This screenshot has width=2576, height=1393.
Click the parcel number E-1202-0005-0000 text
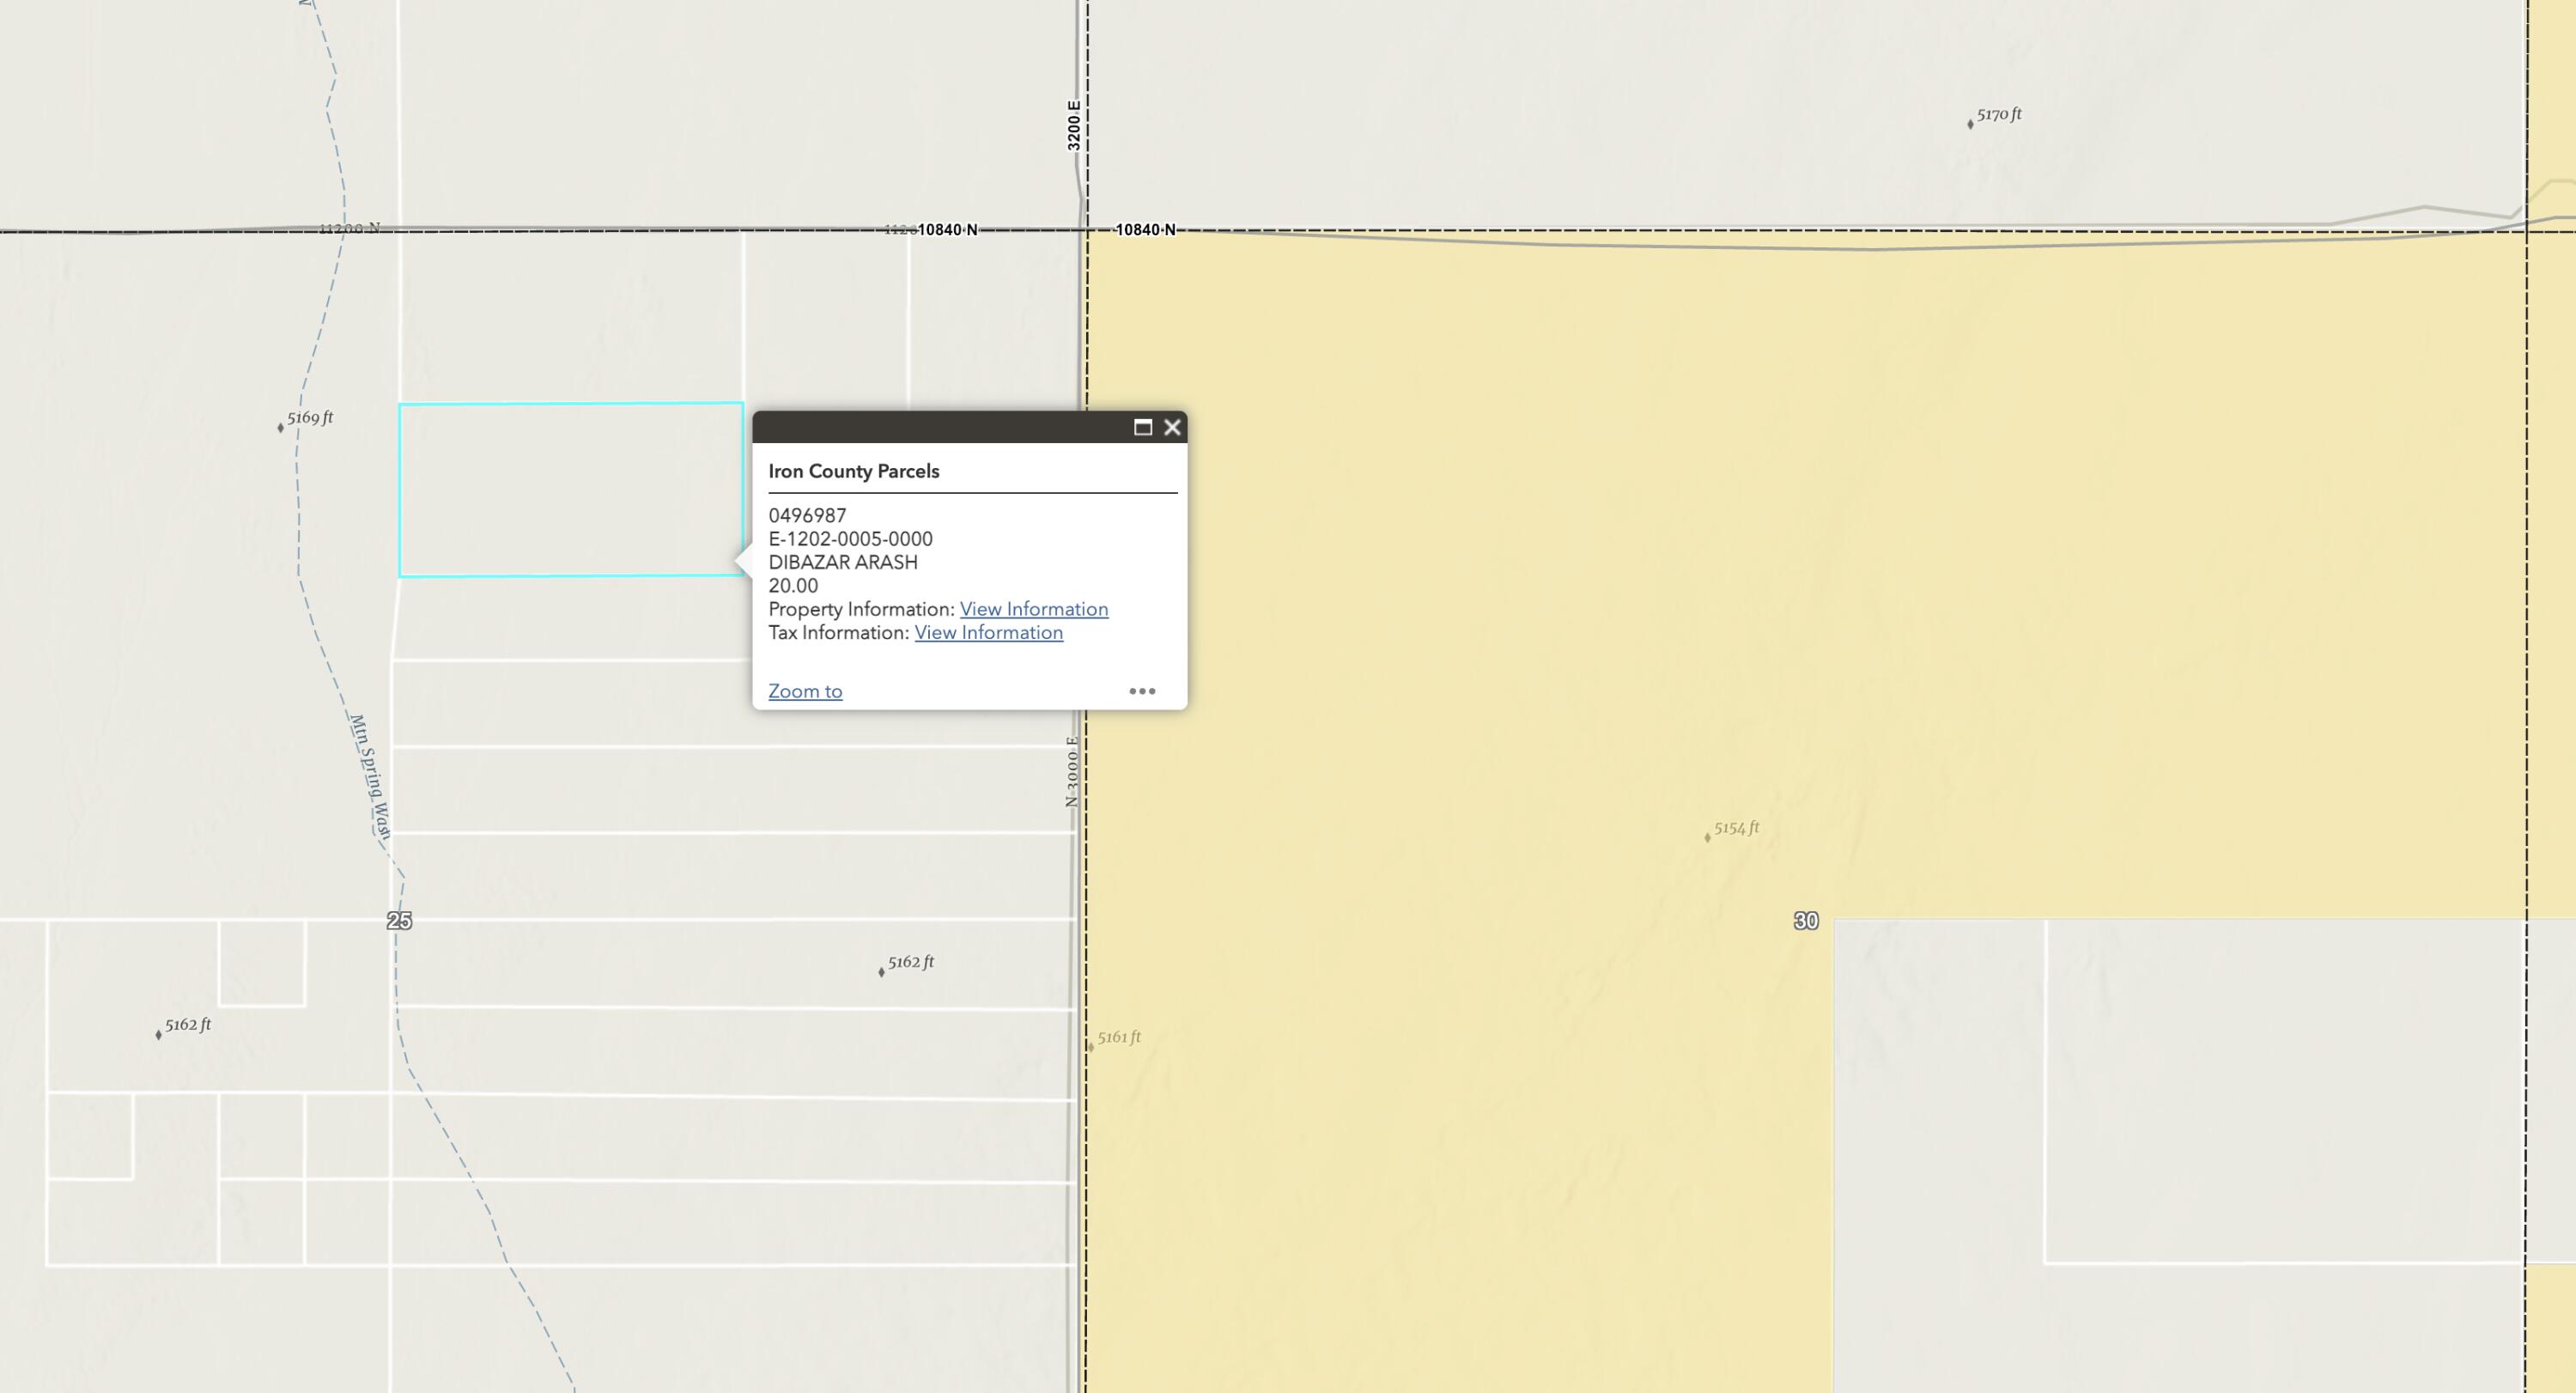850,539
